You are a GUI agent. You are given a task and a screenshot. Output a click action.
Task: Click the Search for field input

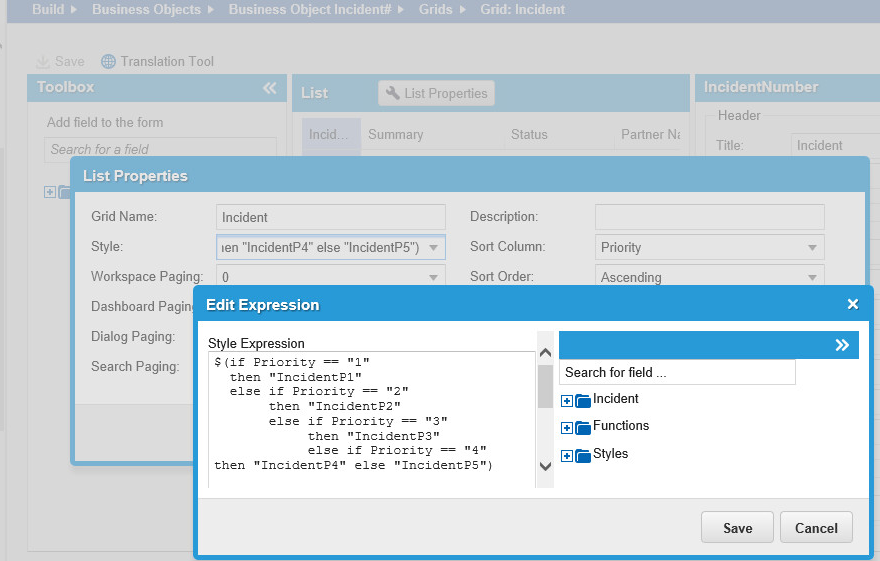pyautogui.click(x=677, y=372)
